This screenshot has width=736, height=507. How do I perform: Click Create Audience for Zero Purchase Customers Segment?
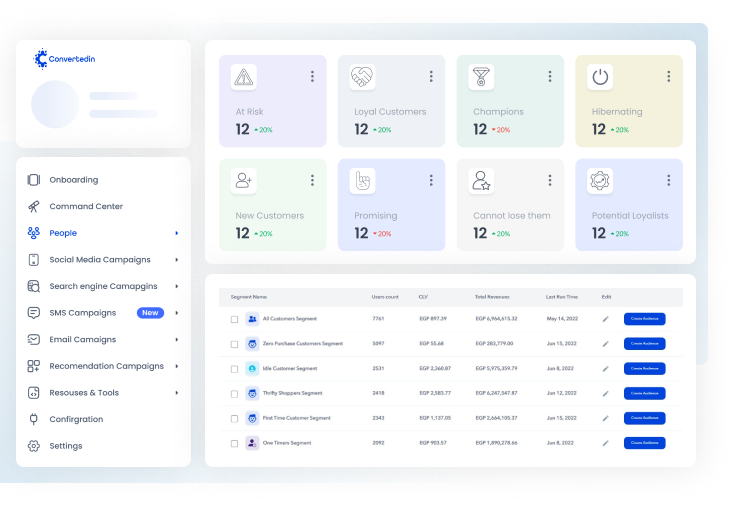(644, 343)
